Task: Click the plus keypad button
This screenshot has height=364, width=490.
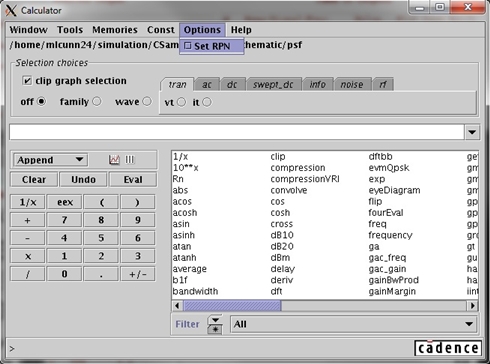Action: click(28, 220)
